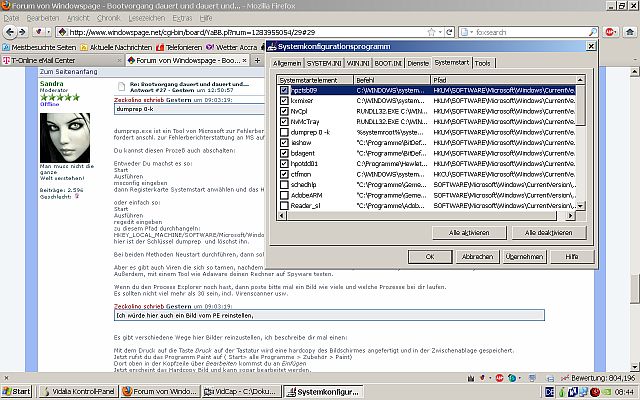Click the Alle deaktivieren button
This screenshot has width=640, height=400.
pos(549,233)
